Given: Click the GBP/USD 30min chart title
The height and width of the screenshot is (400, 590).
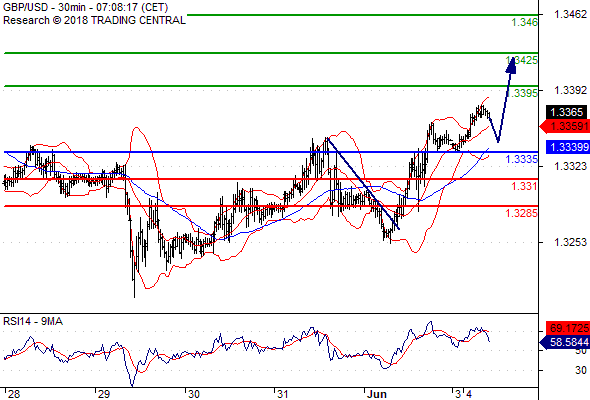Looking at the screenshot, I should click(x=85, y=7).
